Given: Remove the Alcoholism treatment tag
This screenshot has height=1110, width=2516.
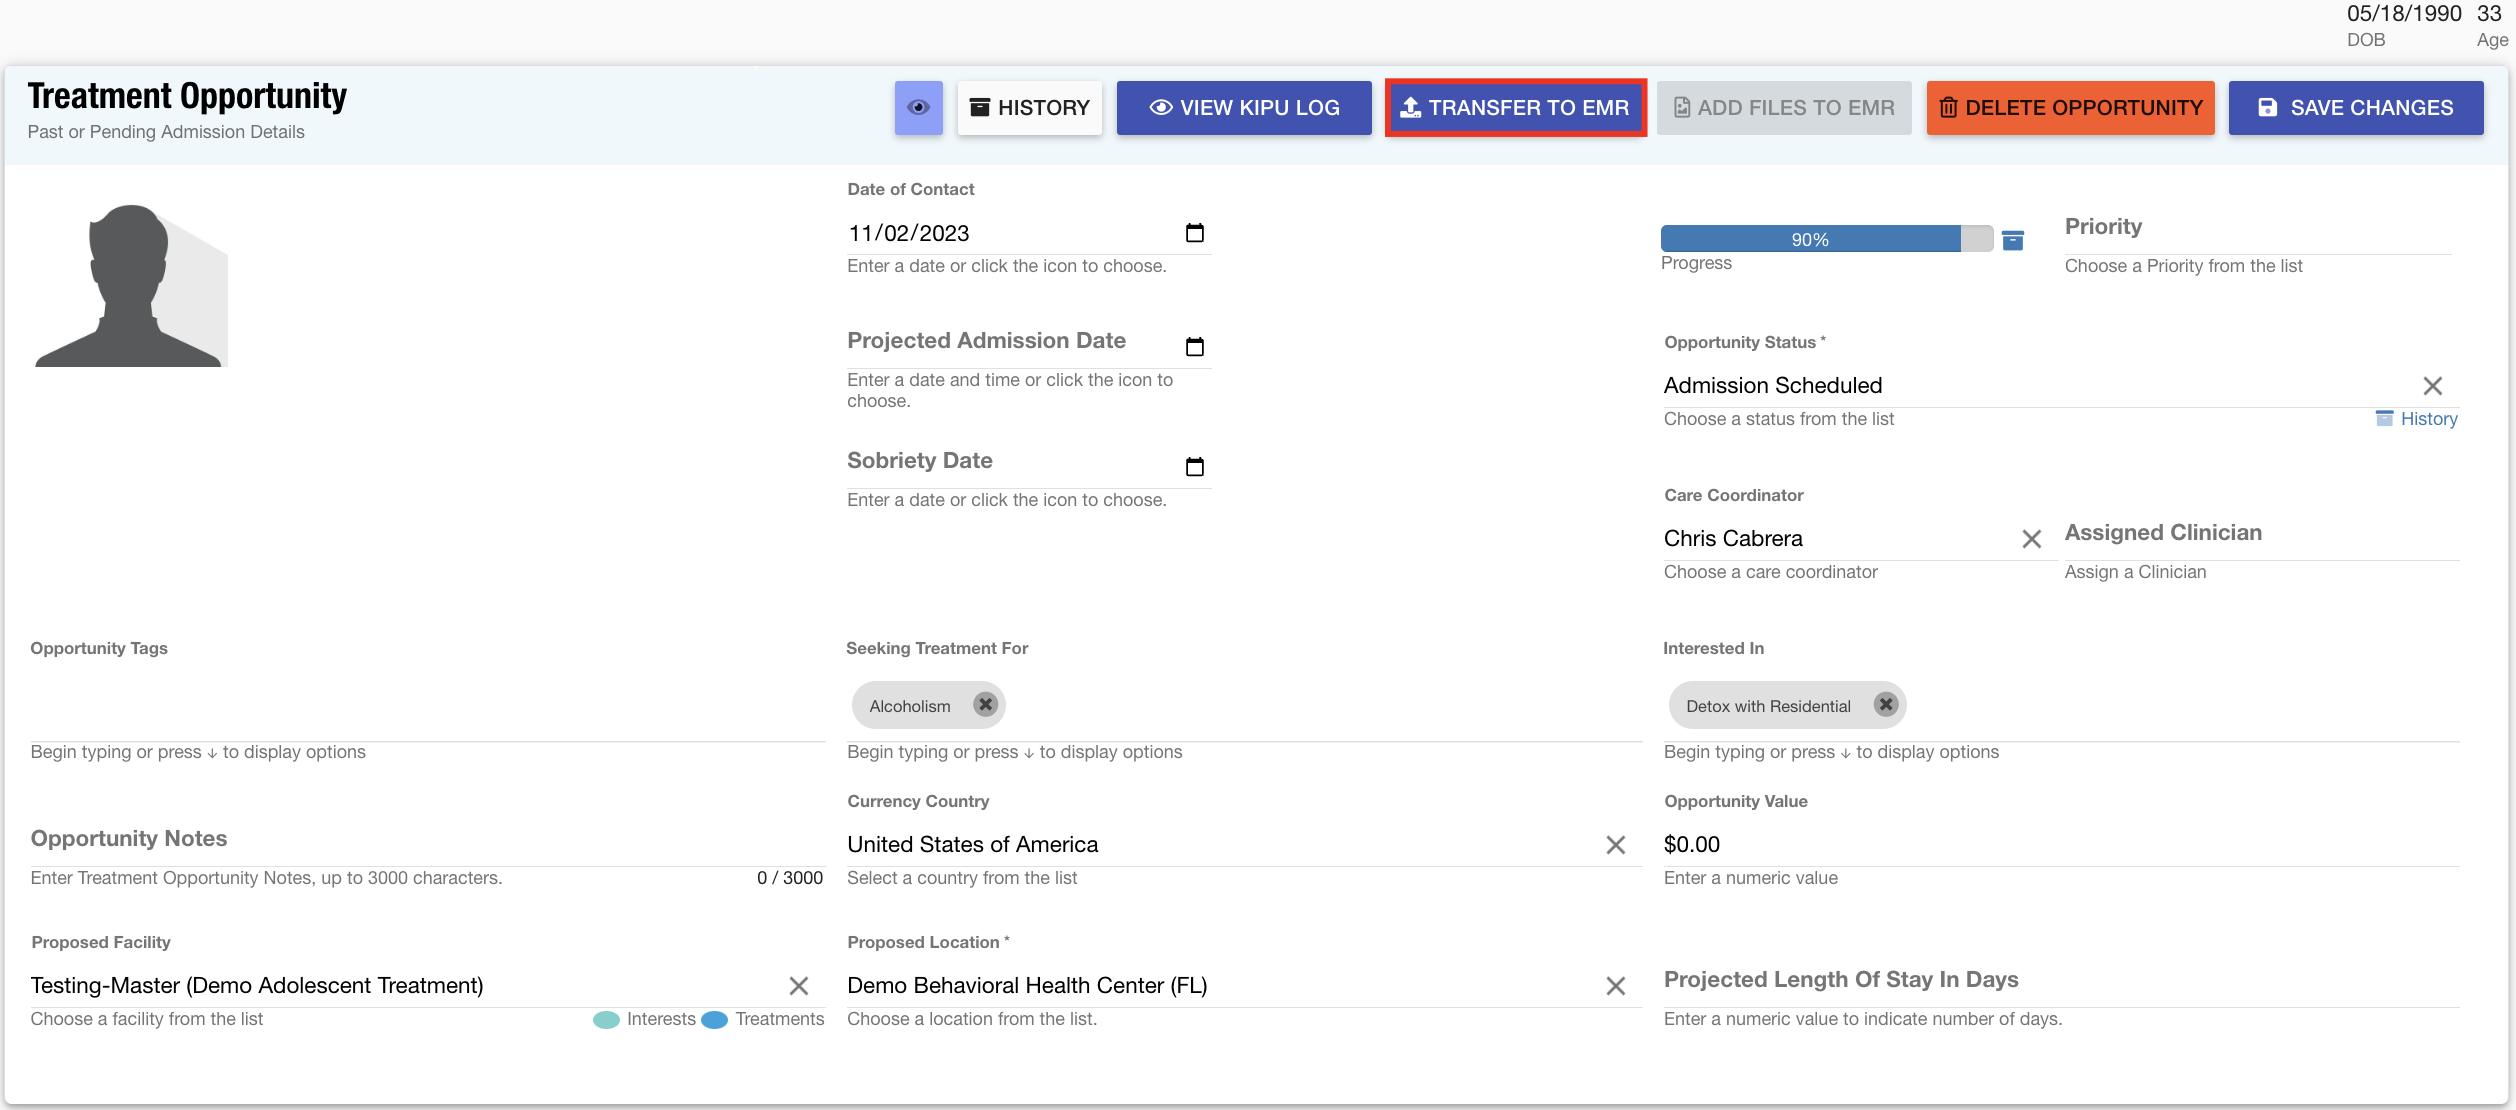Looking at the screenshot, I should [x=985, y=704].
